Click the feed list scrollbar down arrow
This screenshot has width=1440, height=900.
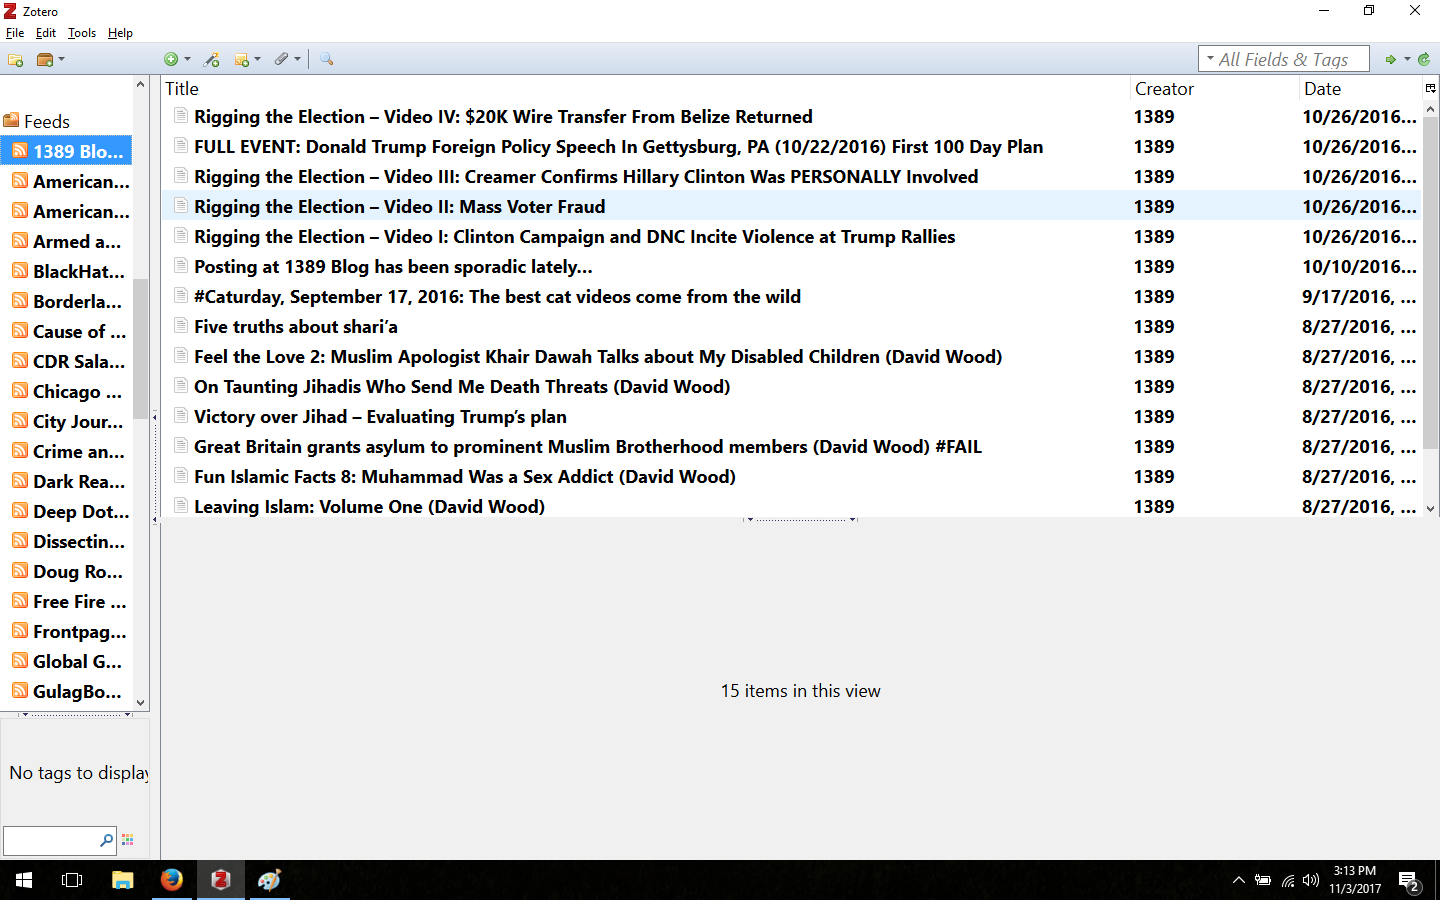[x=140, y=703]
